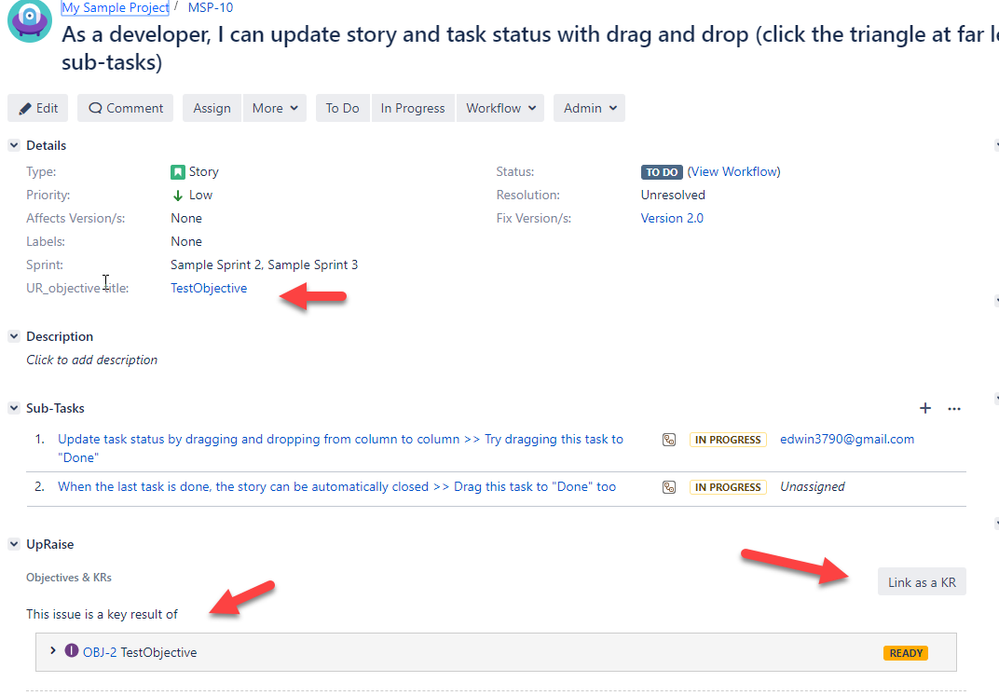Click the 'Sample Sprint 2, Sample Sprint 3' value
This screenshot has height=693, width=999.
pyautogui.click(x=264, y=265)
